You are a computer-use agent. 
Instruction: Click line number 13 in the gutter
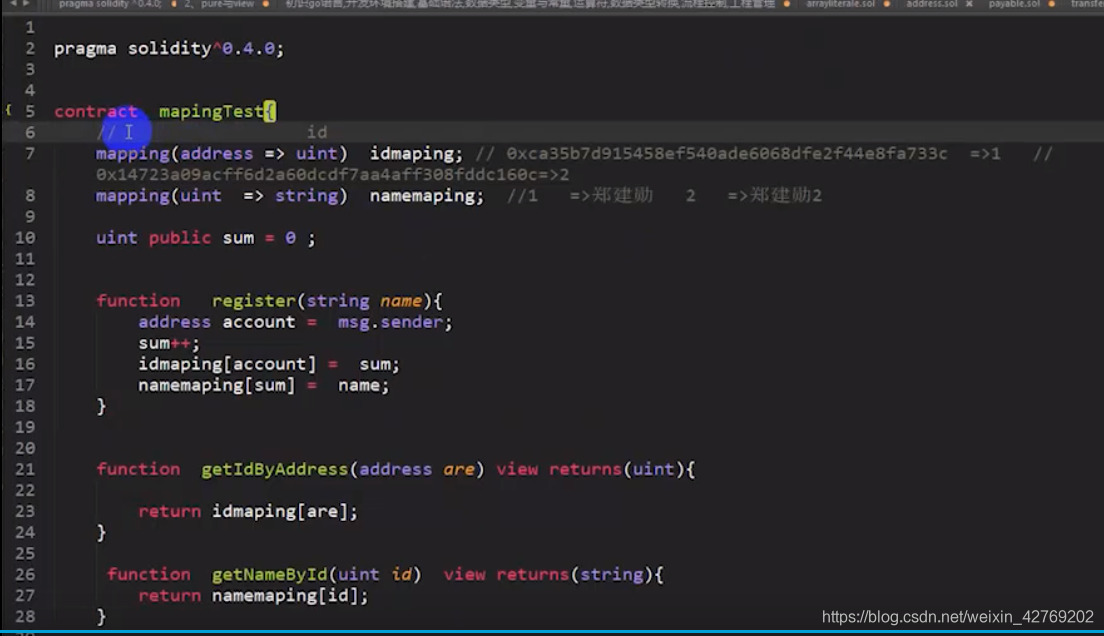(x=25, y=301)
